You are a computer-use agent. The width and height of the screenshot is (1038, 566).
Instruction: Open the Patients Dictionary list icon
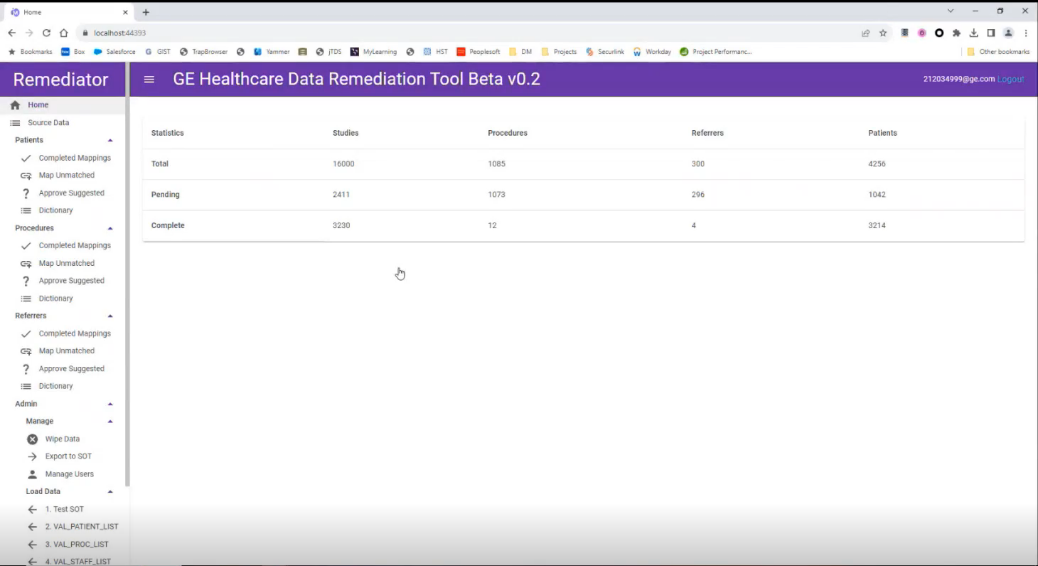(x=26, y=211)
